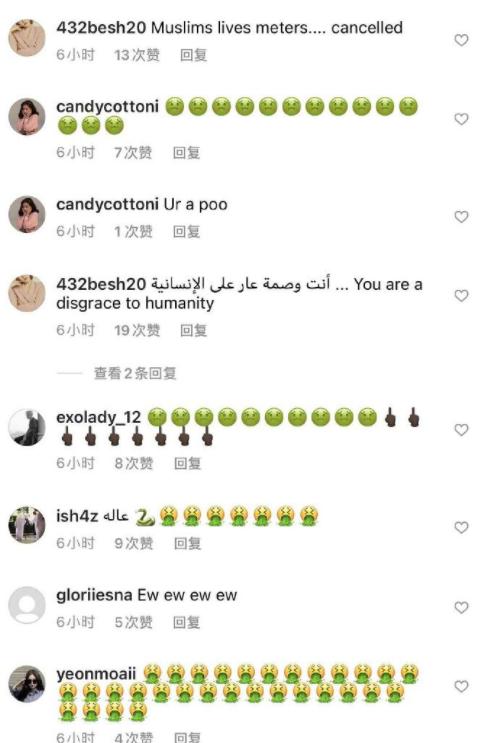This screenshot has width=489, height=743.
Task: Expand '查看2条回复' to view replies
Action: 135,373
